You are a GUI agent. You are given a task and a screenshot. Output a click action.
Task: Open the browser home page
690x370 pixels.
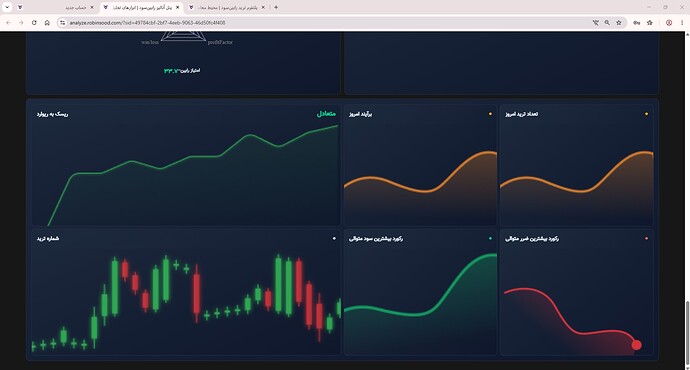(47, 22)
